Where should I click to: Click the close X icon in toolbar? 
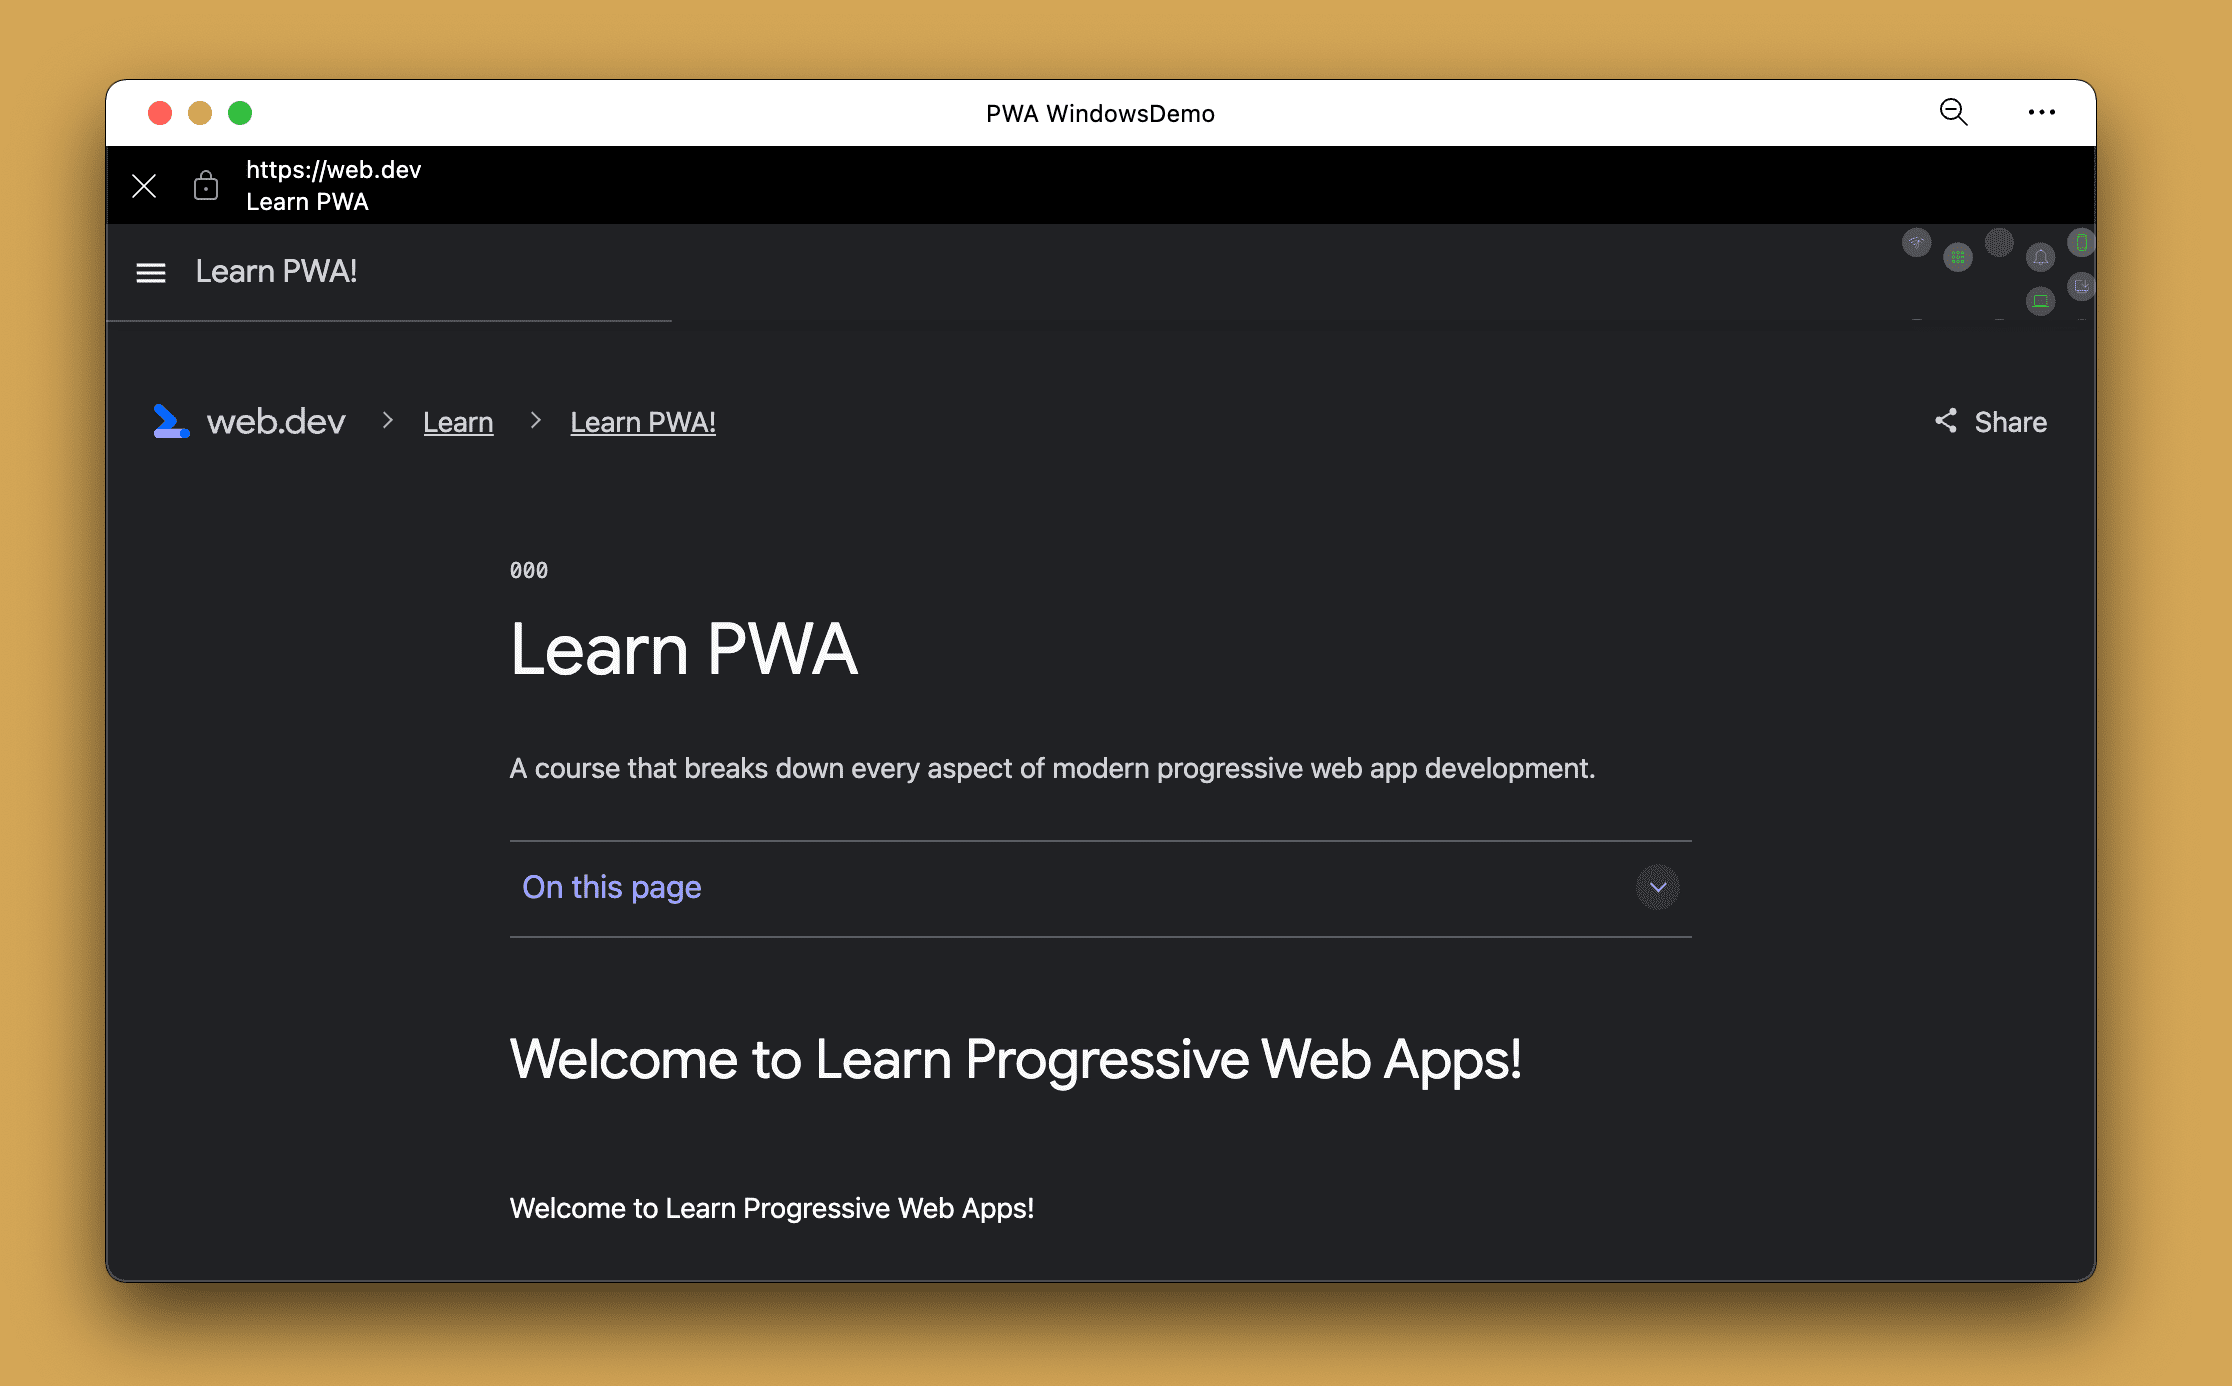point(142,184)
